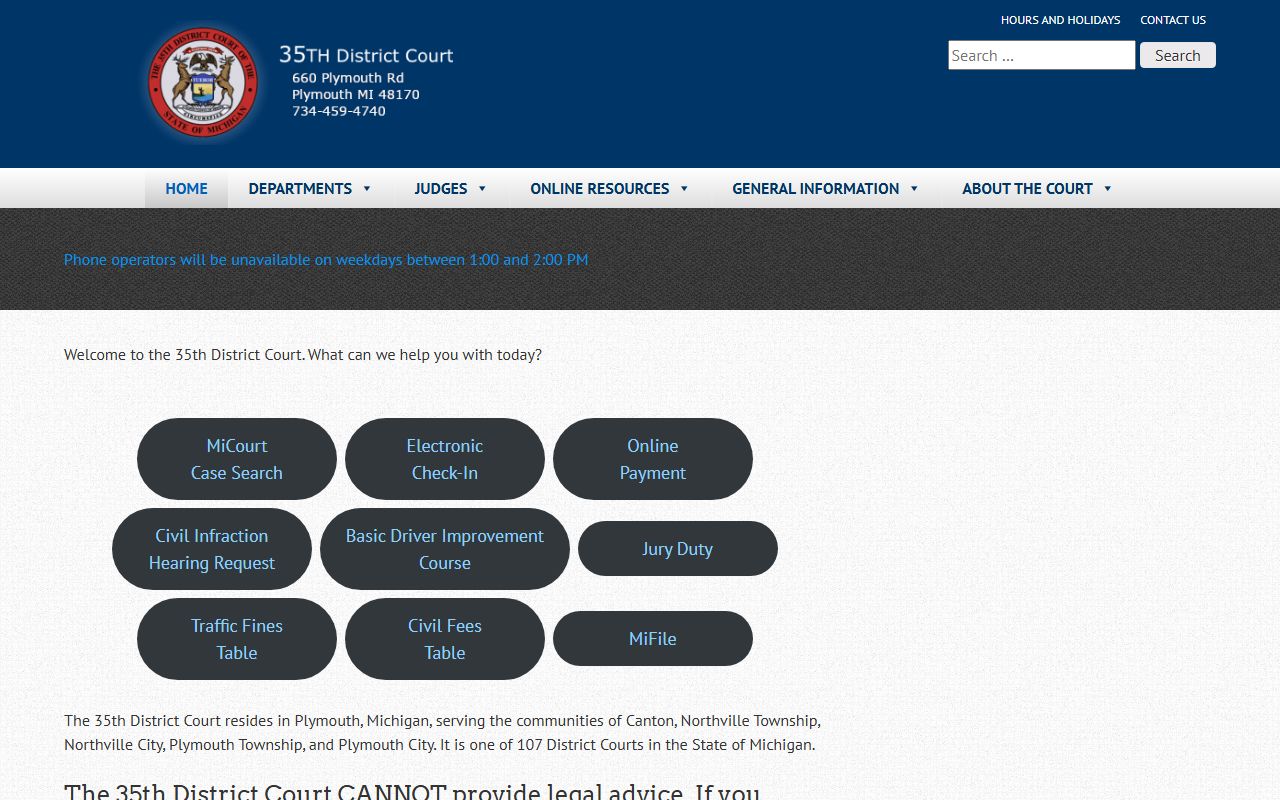Click the welcome text 'What can we help you with today?'

pyautogui.click(x=425, y=354)
